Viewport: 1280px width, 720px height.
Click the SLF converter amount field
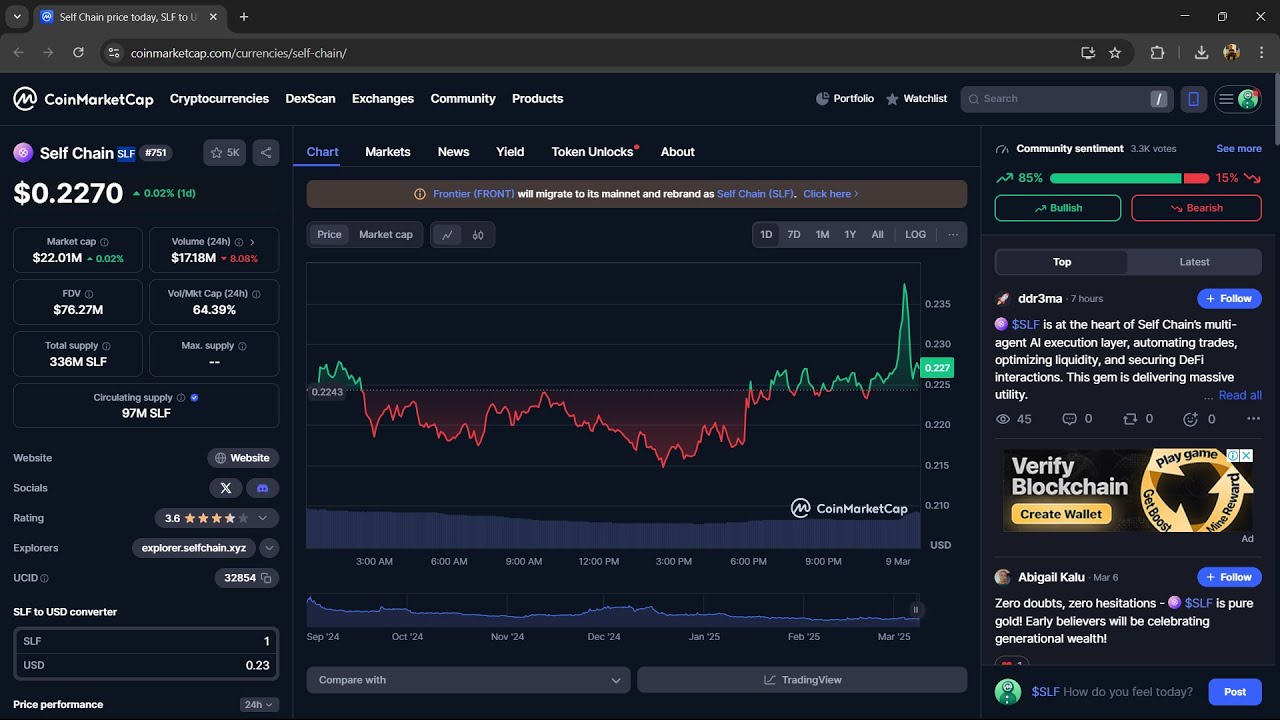146,641
